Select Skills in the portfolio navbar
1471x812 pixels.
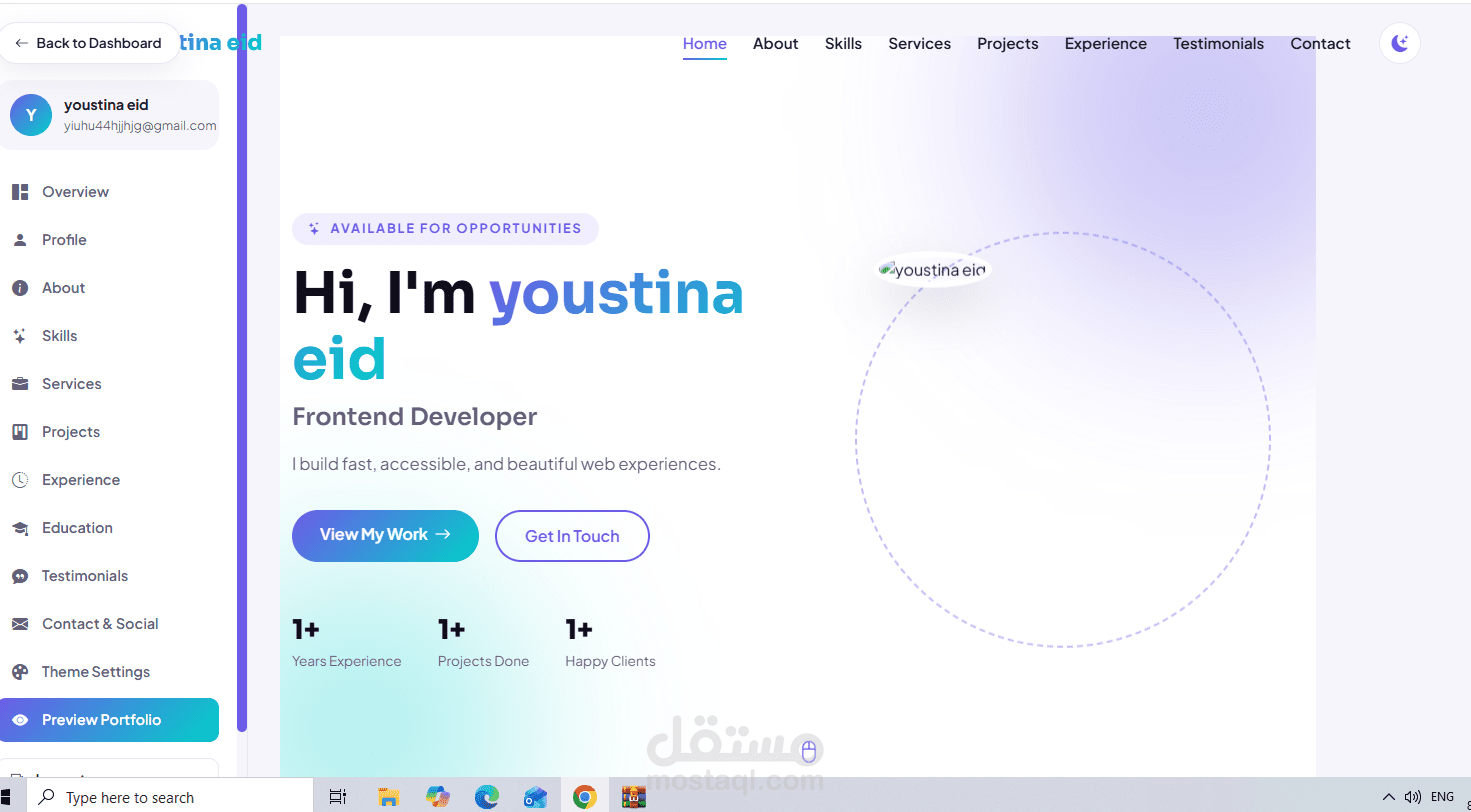point(843,44)
